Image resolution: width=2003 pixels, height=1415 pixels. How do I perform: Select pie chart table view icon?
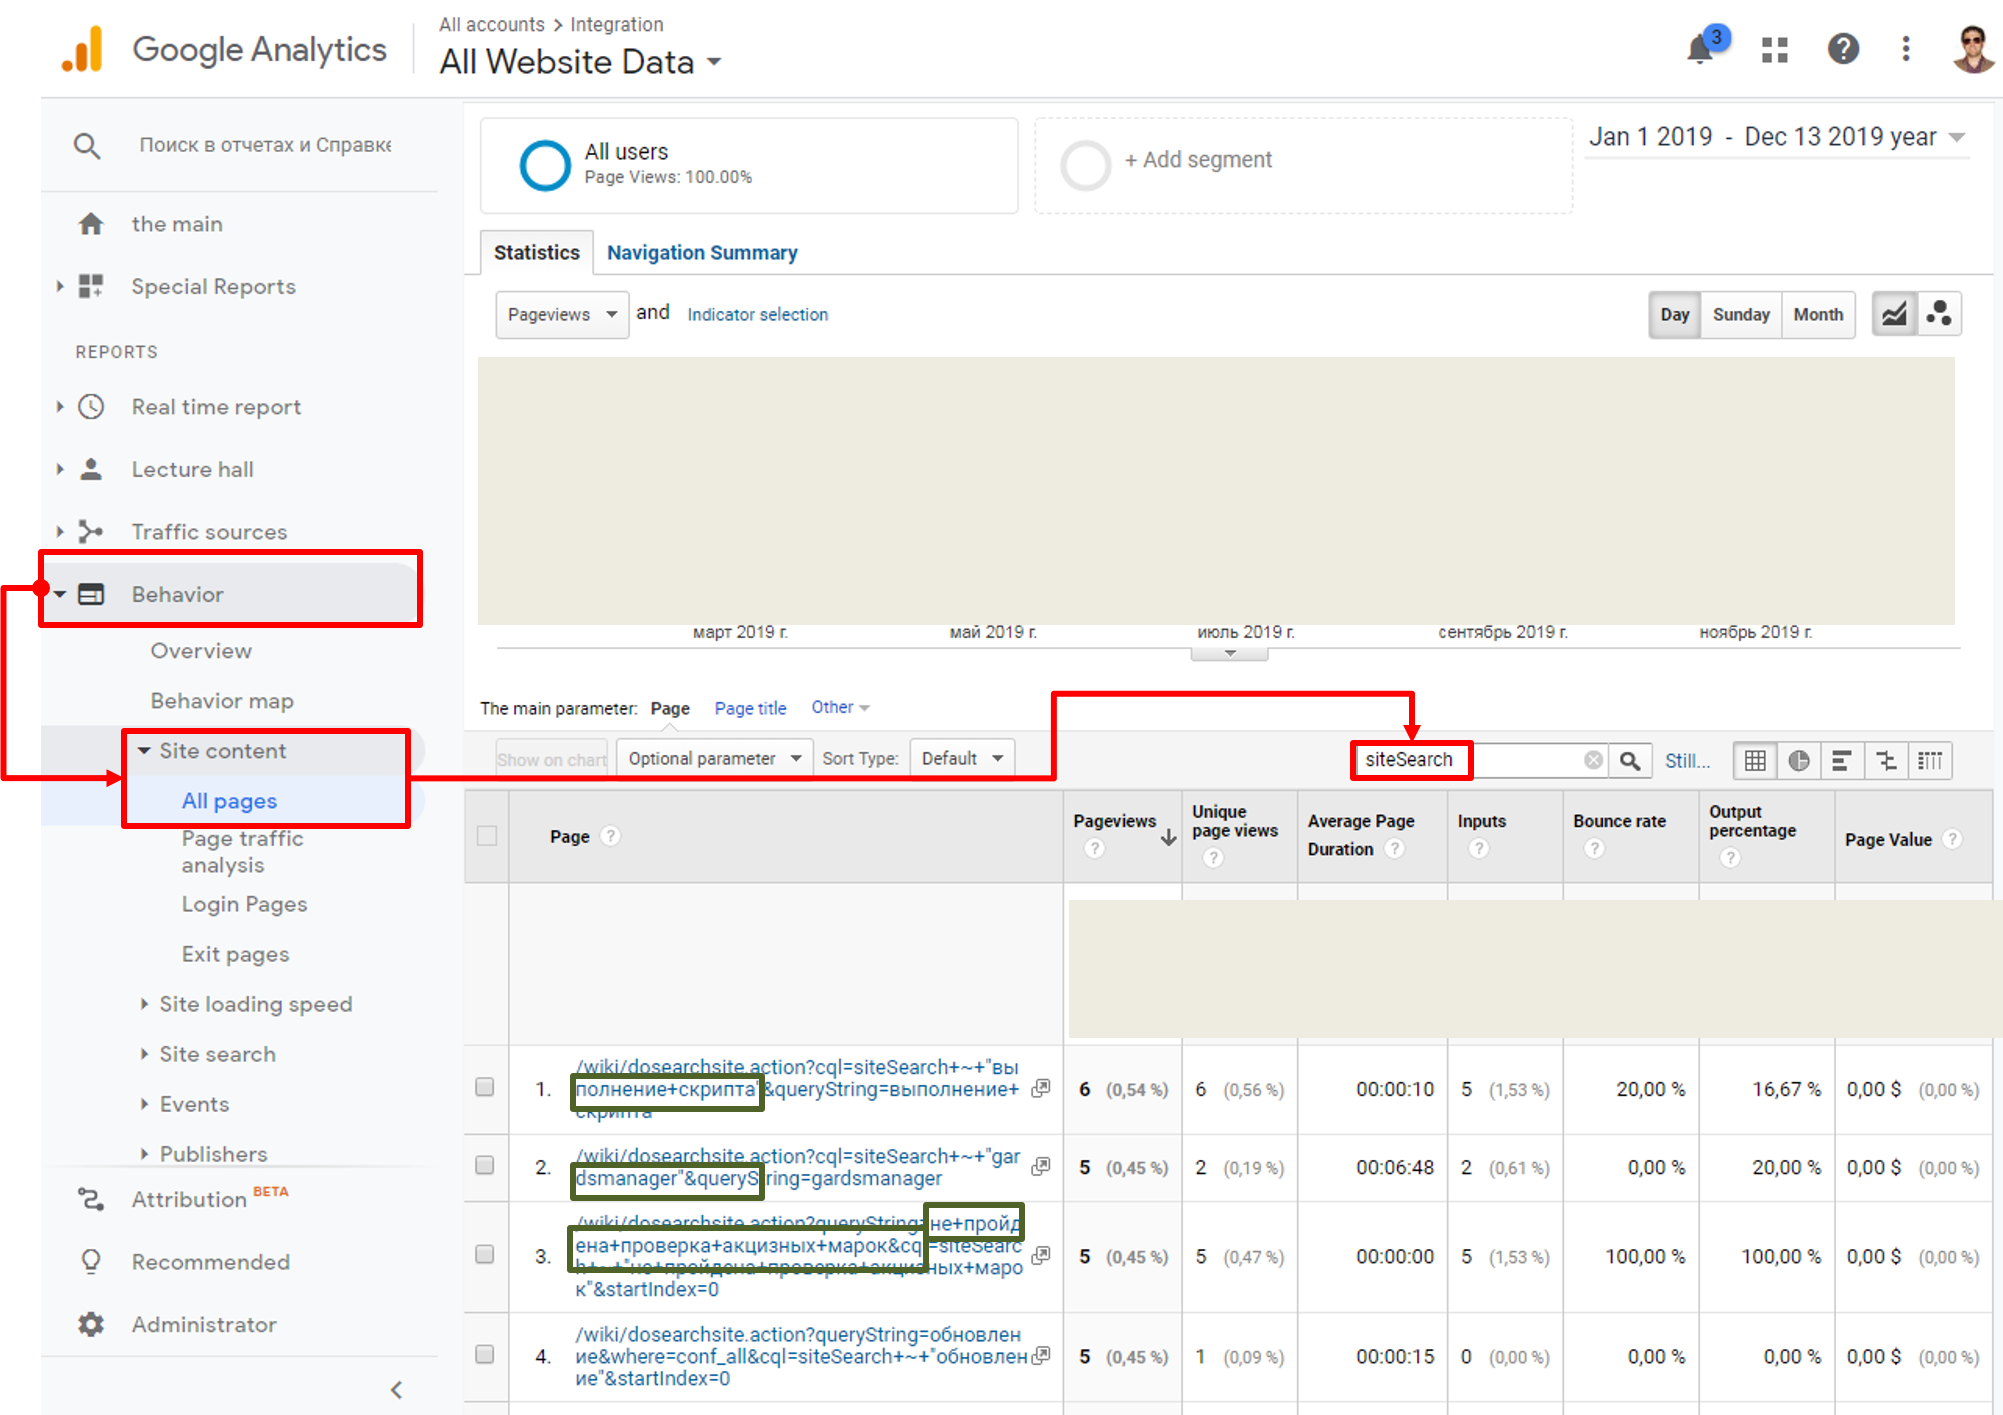1798,761
